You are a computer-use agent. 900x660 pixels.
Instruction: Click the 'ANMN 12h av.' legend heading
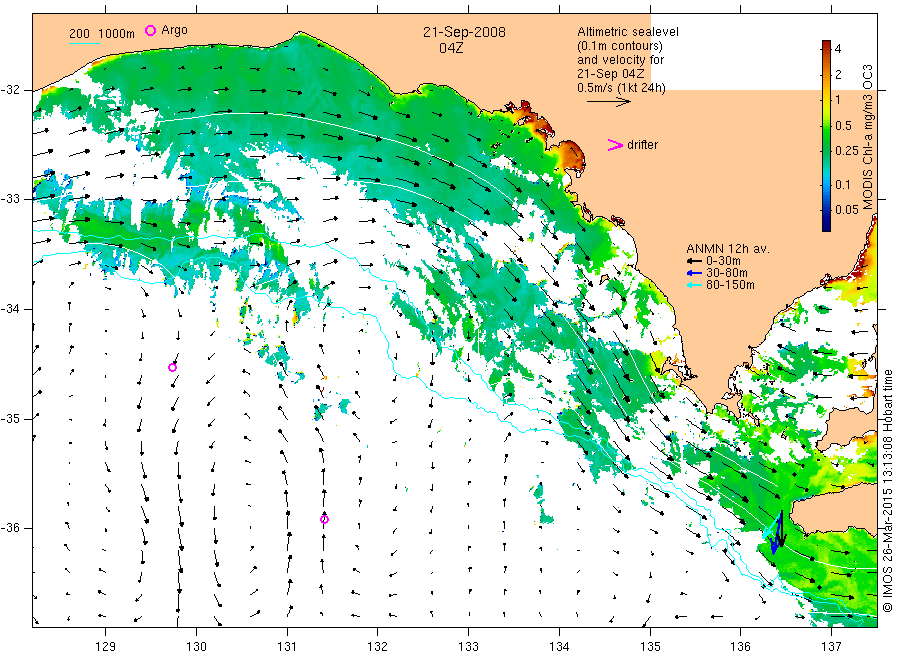pyautogui.click(x=728, y=249)
